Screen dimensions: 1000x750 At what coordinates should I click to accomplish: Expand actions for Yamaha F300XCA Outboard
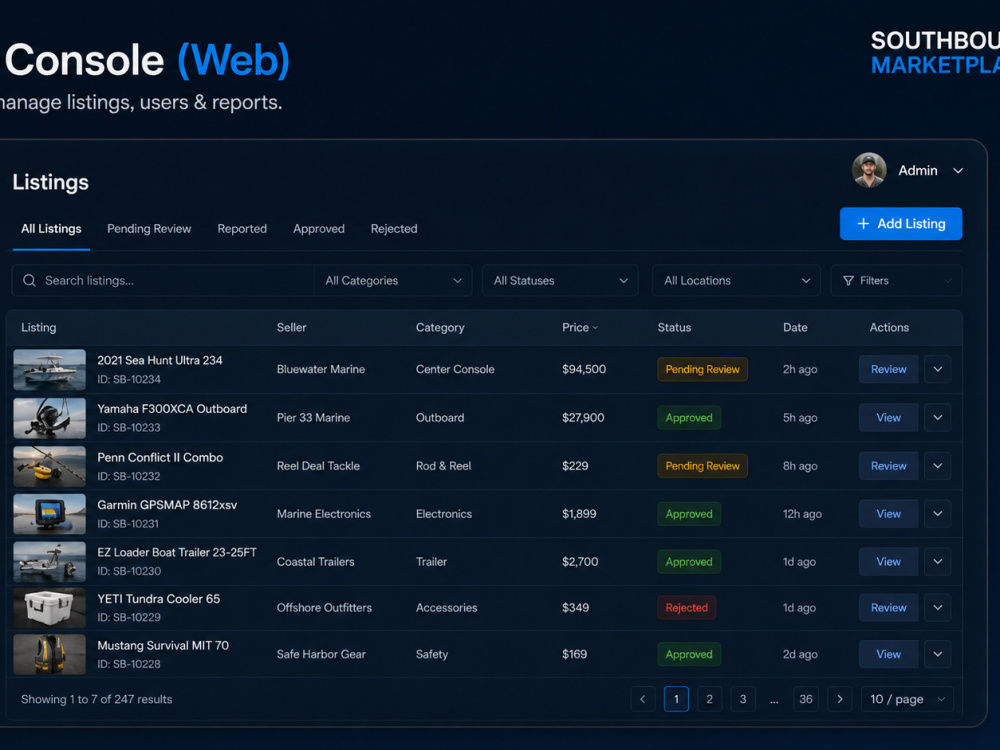(938, 418)
